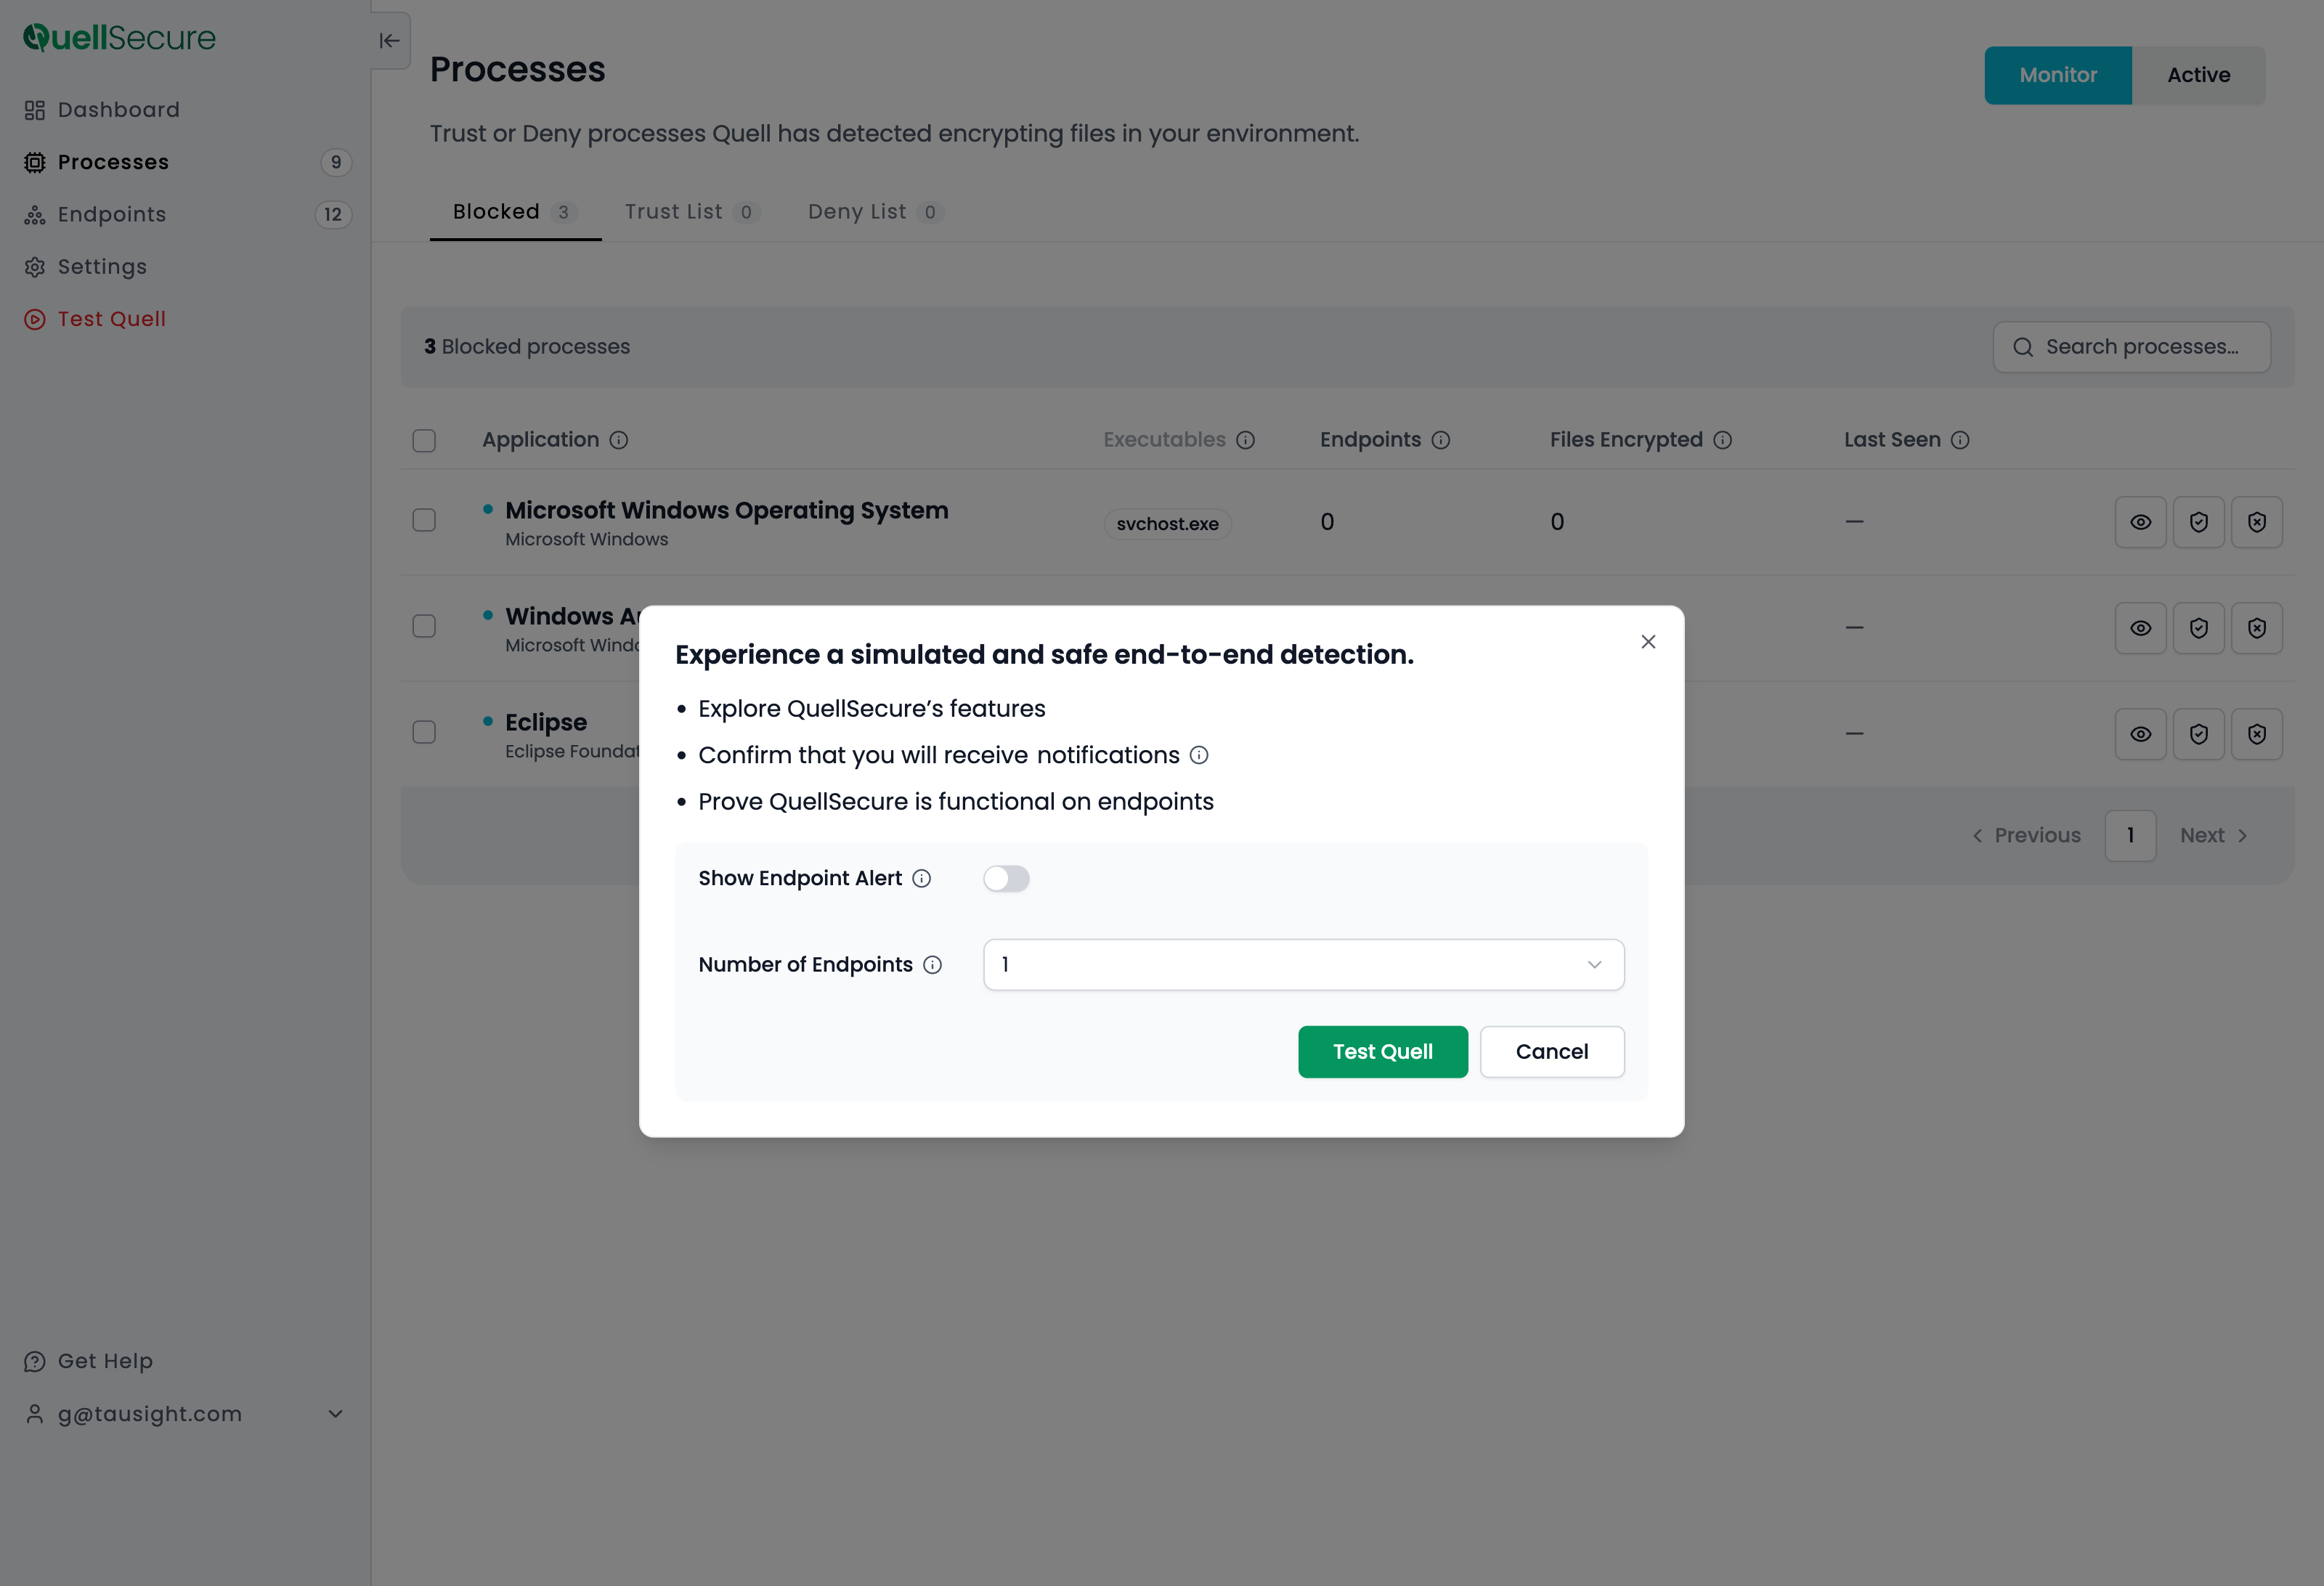Click the info icon next to notifications bullet
The image size is (2324, 1586).
pyautogui.click(x=1199, y=755)
